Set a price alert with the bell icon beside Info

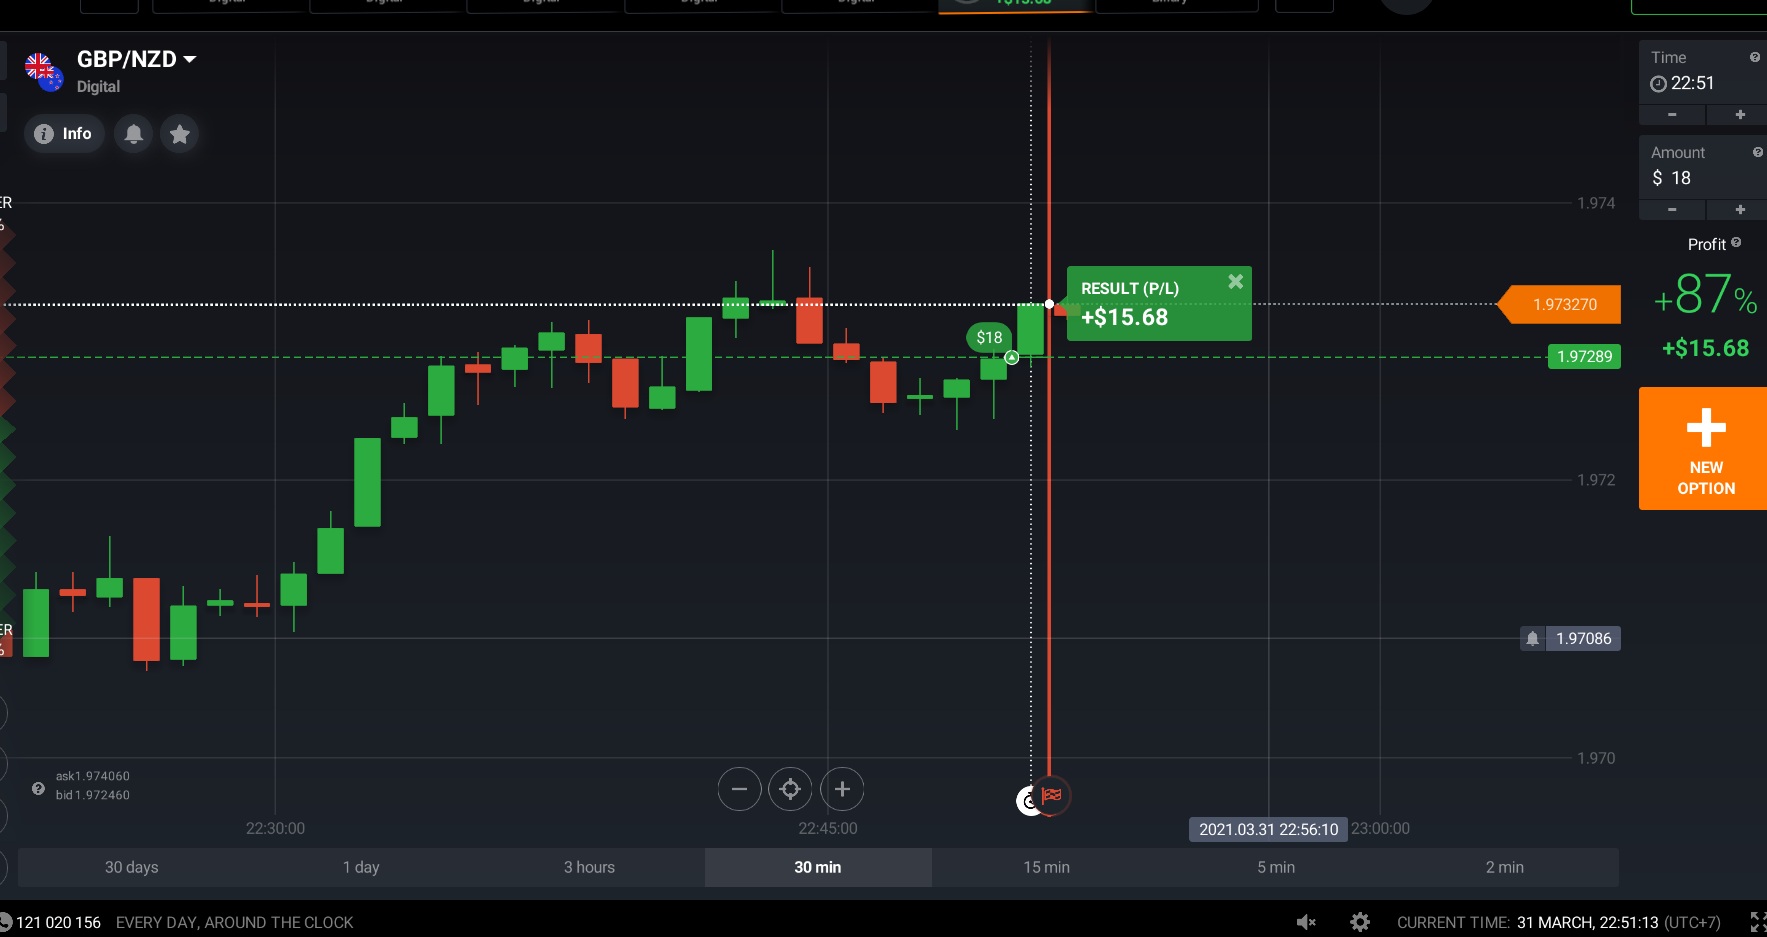click(133, 134)
